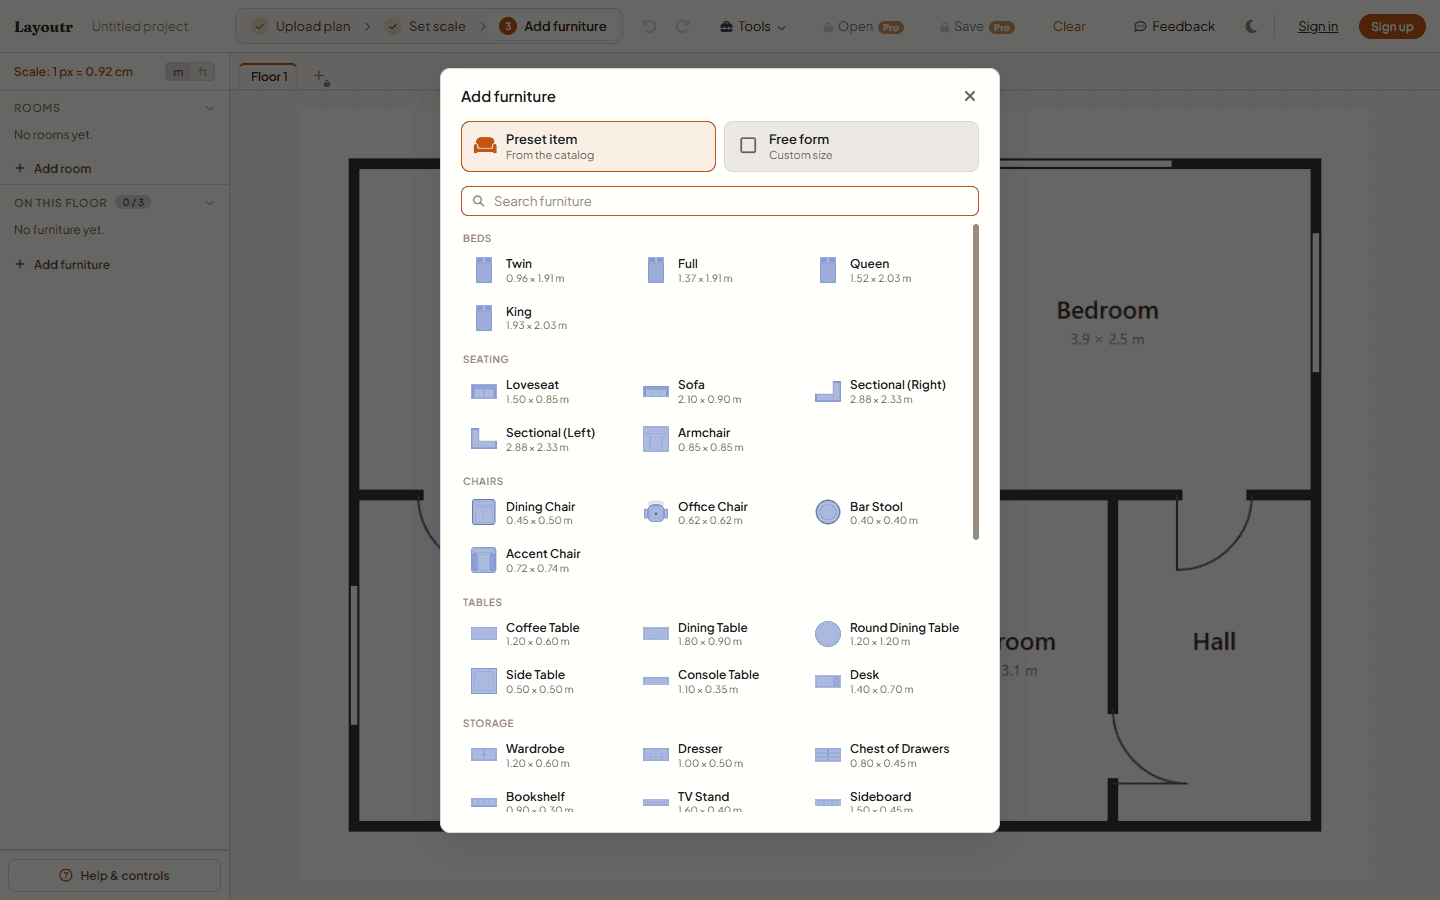Pick the Bar Stool icon
This screenshot has height=900, width=1440.
click(x=828, y=512)
